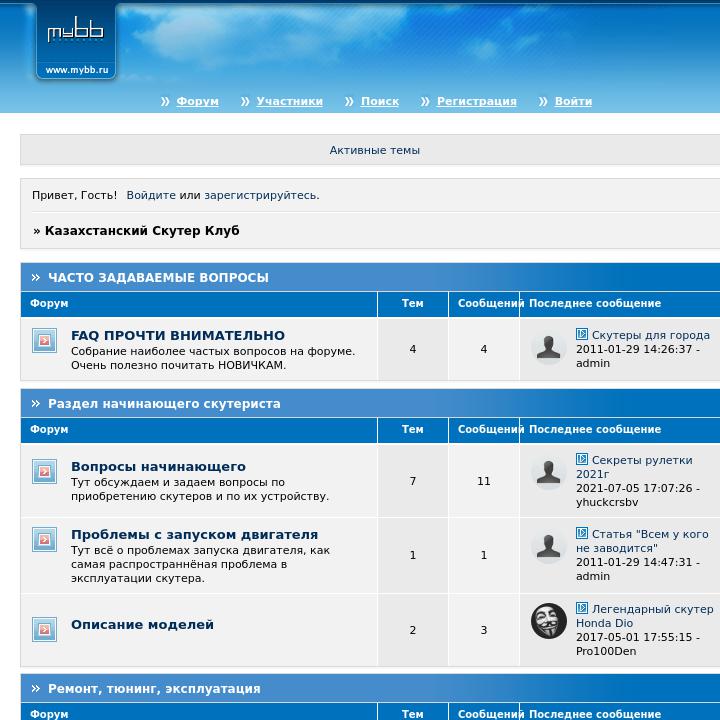The width and height of the screenshot is (720, 720).
Task: Click topic count 7 for Вопросы начинающего
Action: [x=413, y=481]
